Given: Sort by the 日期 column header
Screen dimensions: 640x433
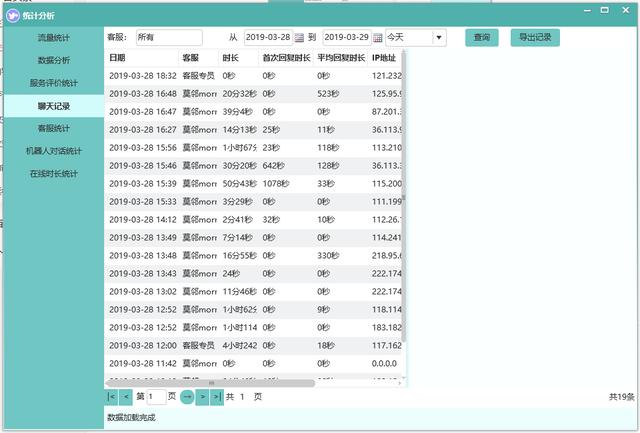Looking at the screenshot, I should tap(142, 58).
